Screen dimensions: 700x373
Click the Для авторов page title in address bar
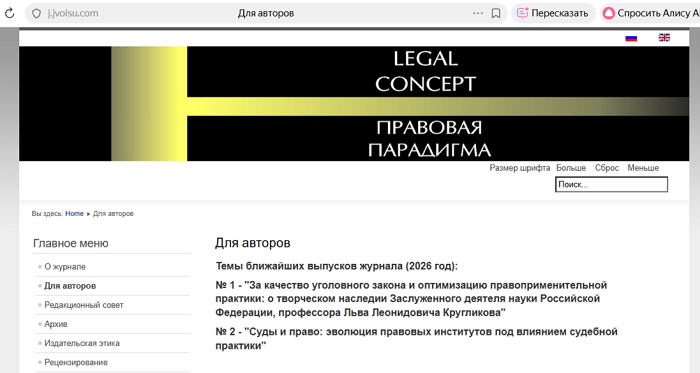click(266, 13)
